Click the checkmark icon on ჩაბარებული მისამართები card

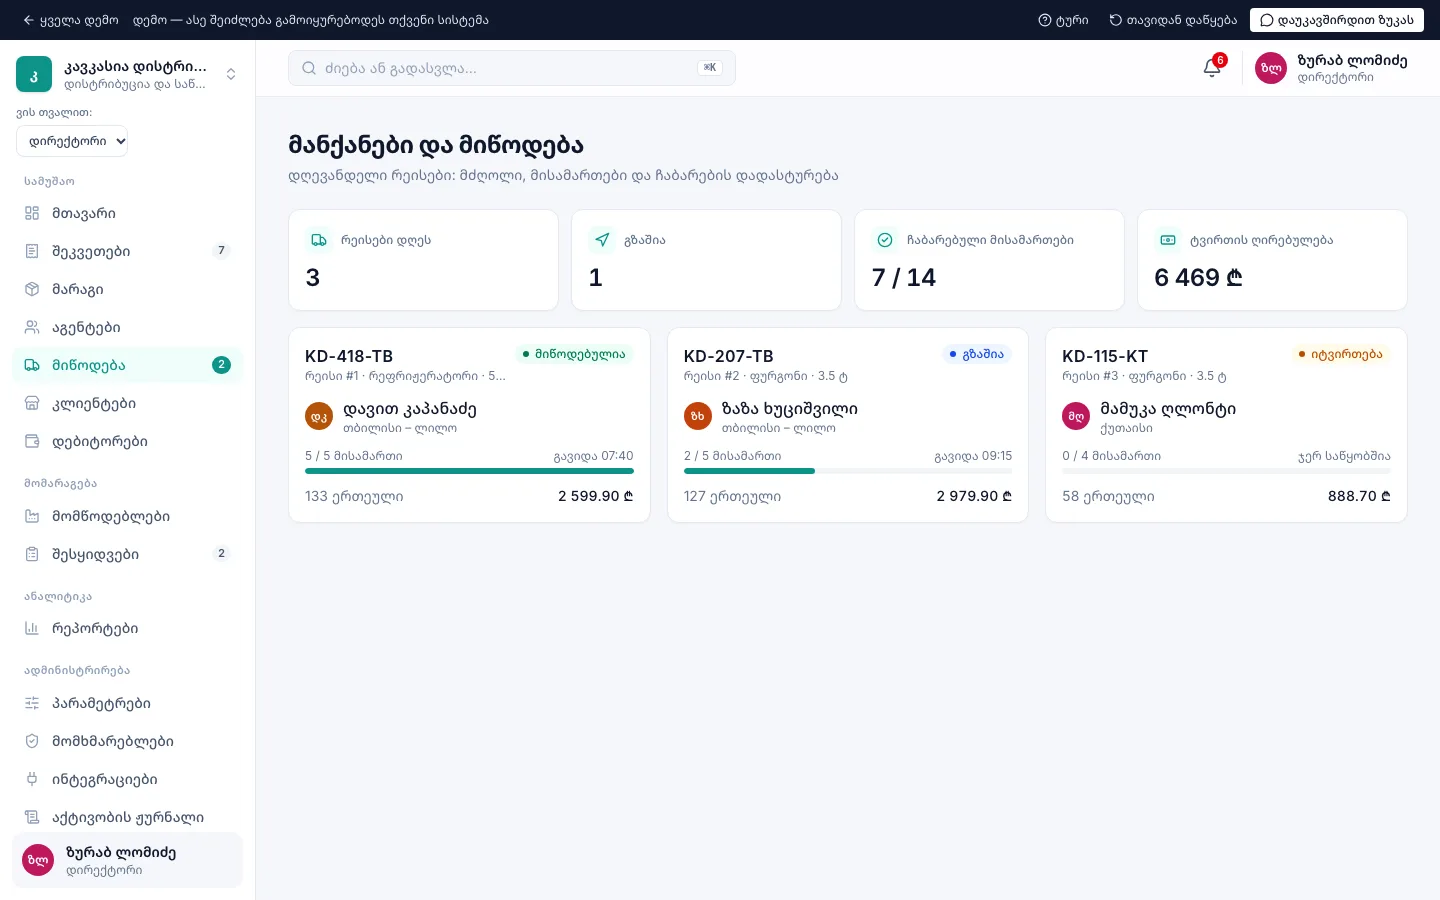(885, 240)
